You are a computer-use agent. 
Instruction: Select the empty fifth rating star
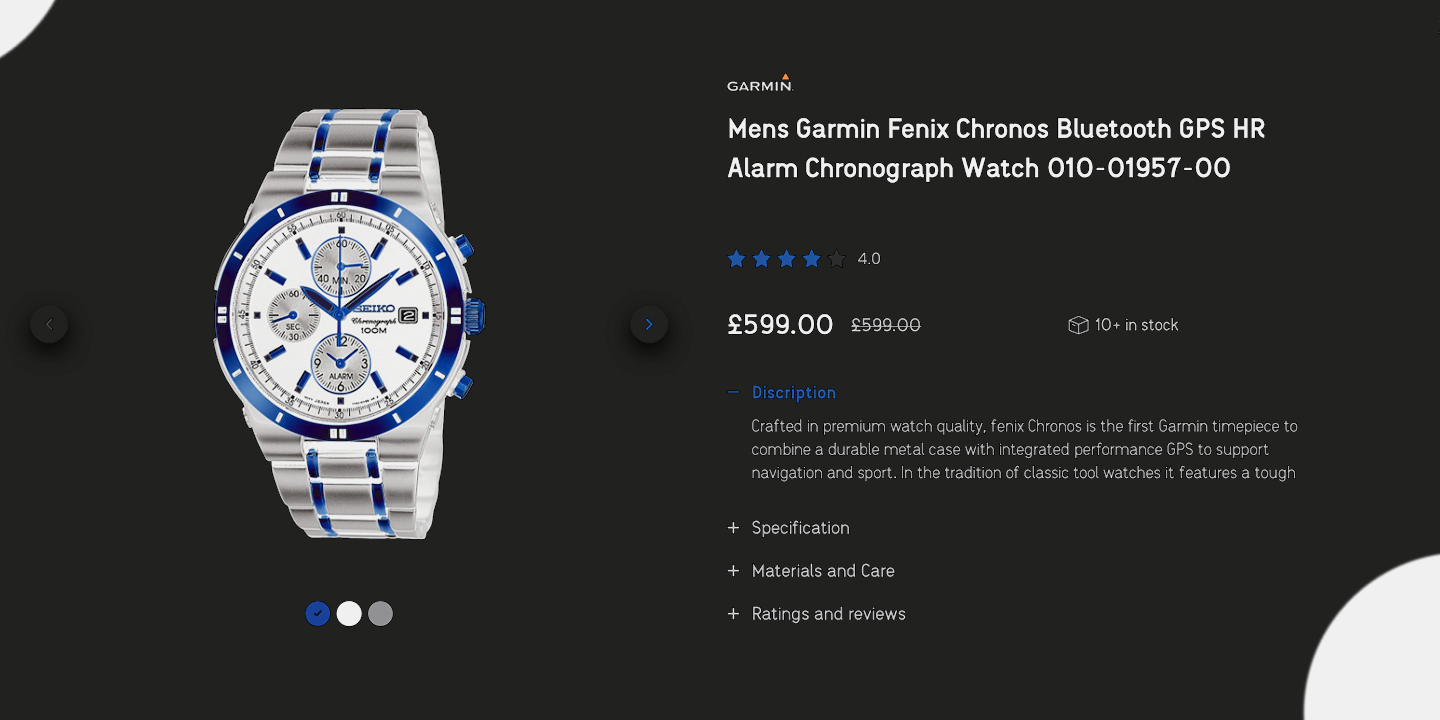click(837, 259)
